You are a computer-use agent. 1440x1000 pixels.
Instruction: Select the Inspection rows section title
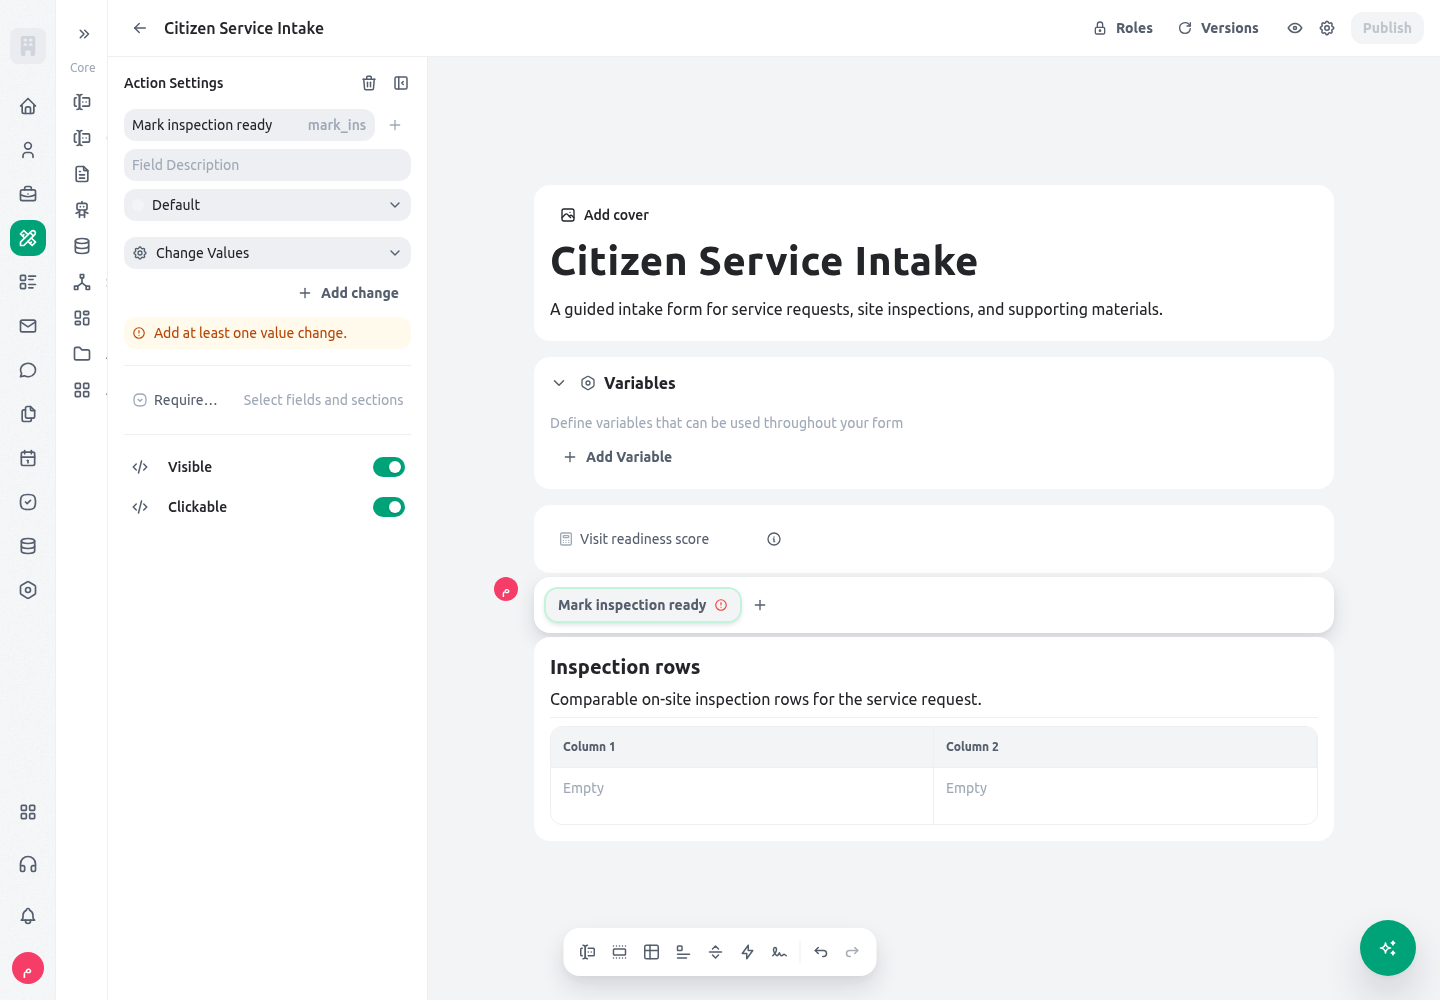(x=625, y=667)
